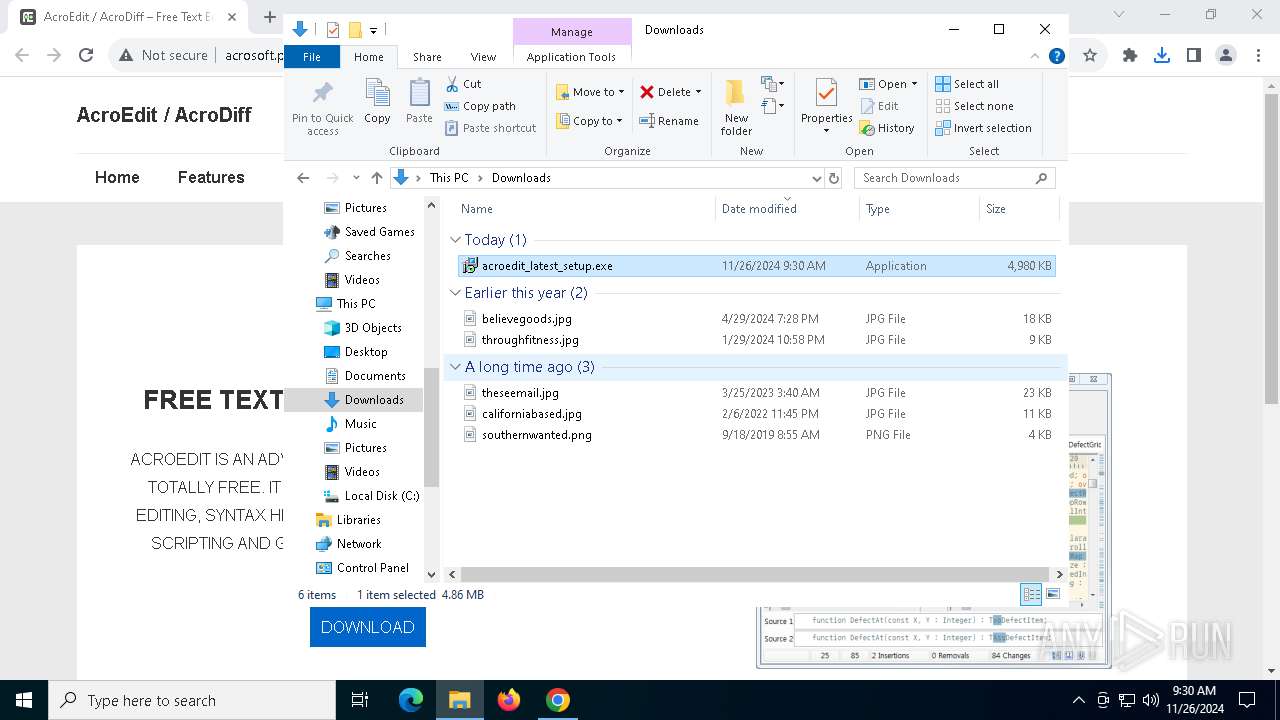Sort by Size column header
The image size is (1280, 720).
[x=1018, y=209]
